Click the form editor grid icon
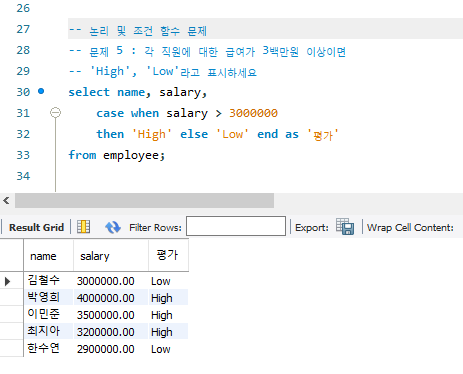The image size is (463, 374). click(83, 227)
